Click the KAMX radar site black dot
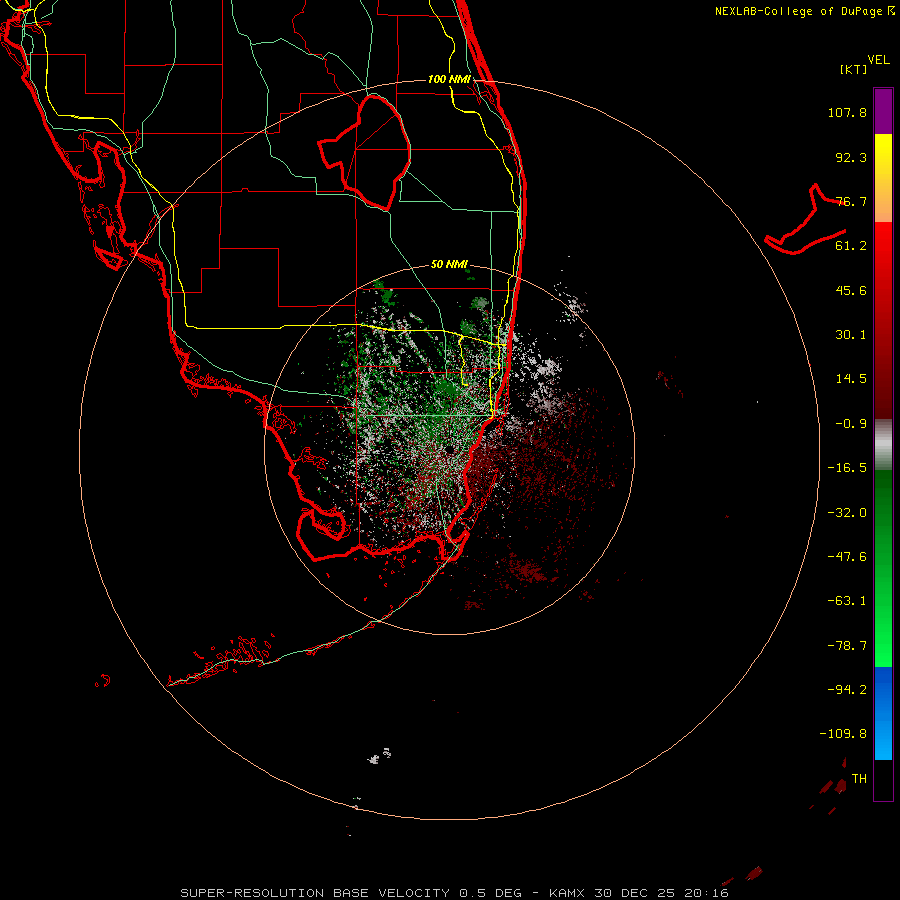 click(450, 449)
